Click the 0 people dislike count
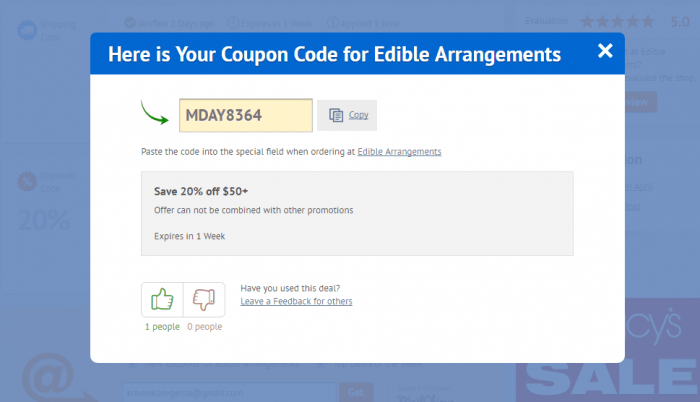Screen dimensions: 700x402 coord(204,327)
